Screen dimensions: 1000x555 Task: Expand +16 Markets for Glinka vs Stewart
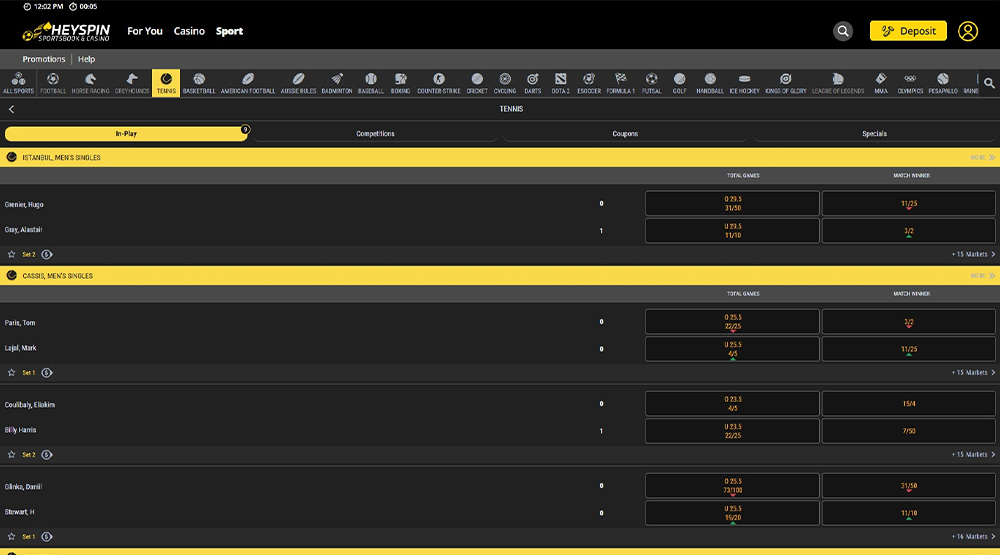[972, 536]
